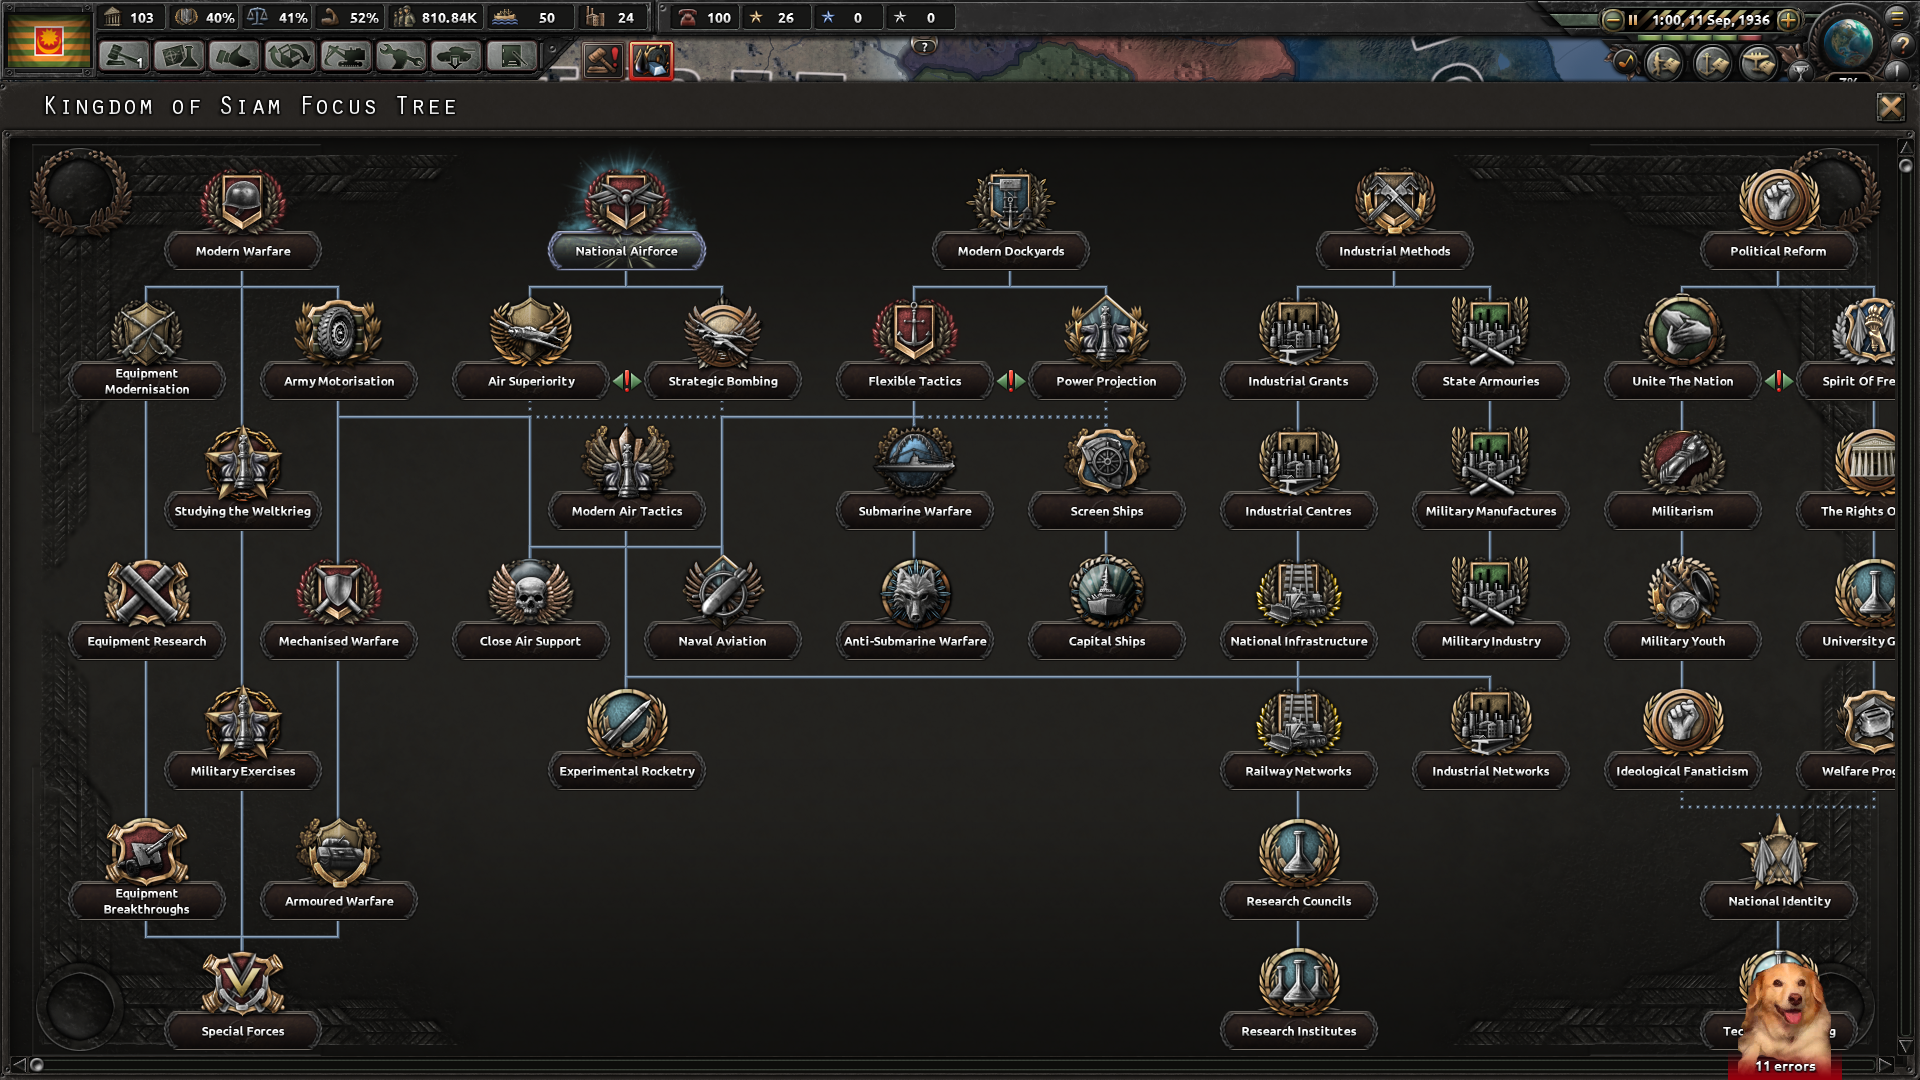Select the trade and diplomacy gavel icon
Image resolution: width=1920 pixels, height=1080 pixels.
click(x=122, y=60)
